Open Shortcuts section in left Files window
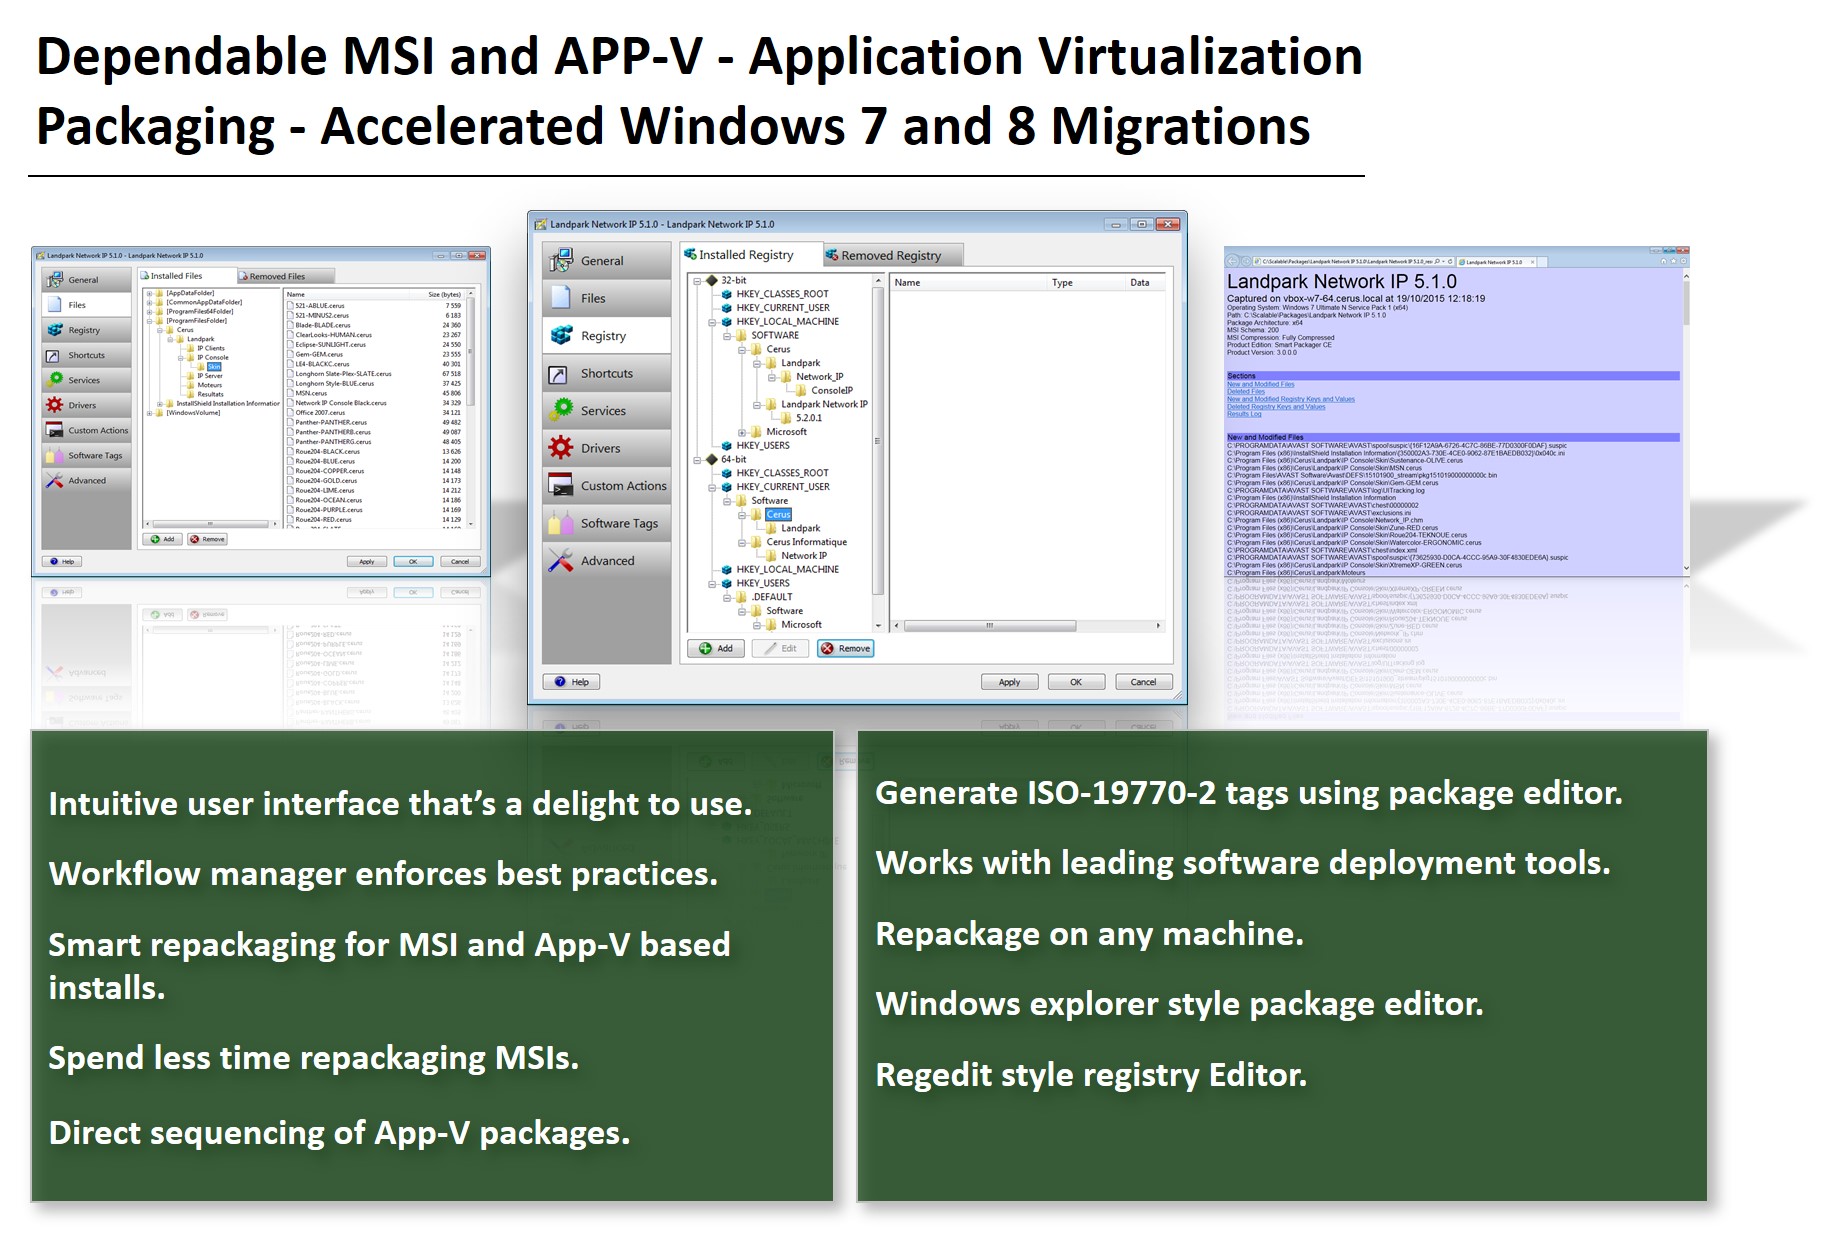The width and height of the screenshot is (1825, 1247). tap(86, 355)
